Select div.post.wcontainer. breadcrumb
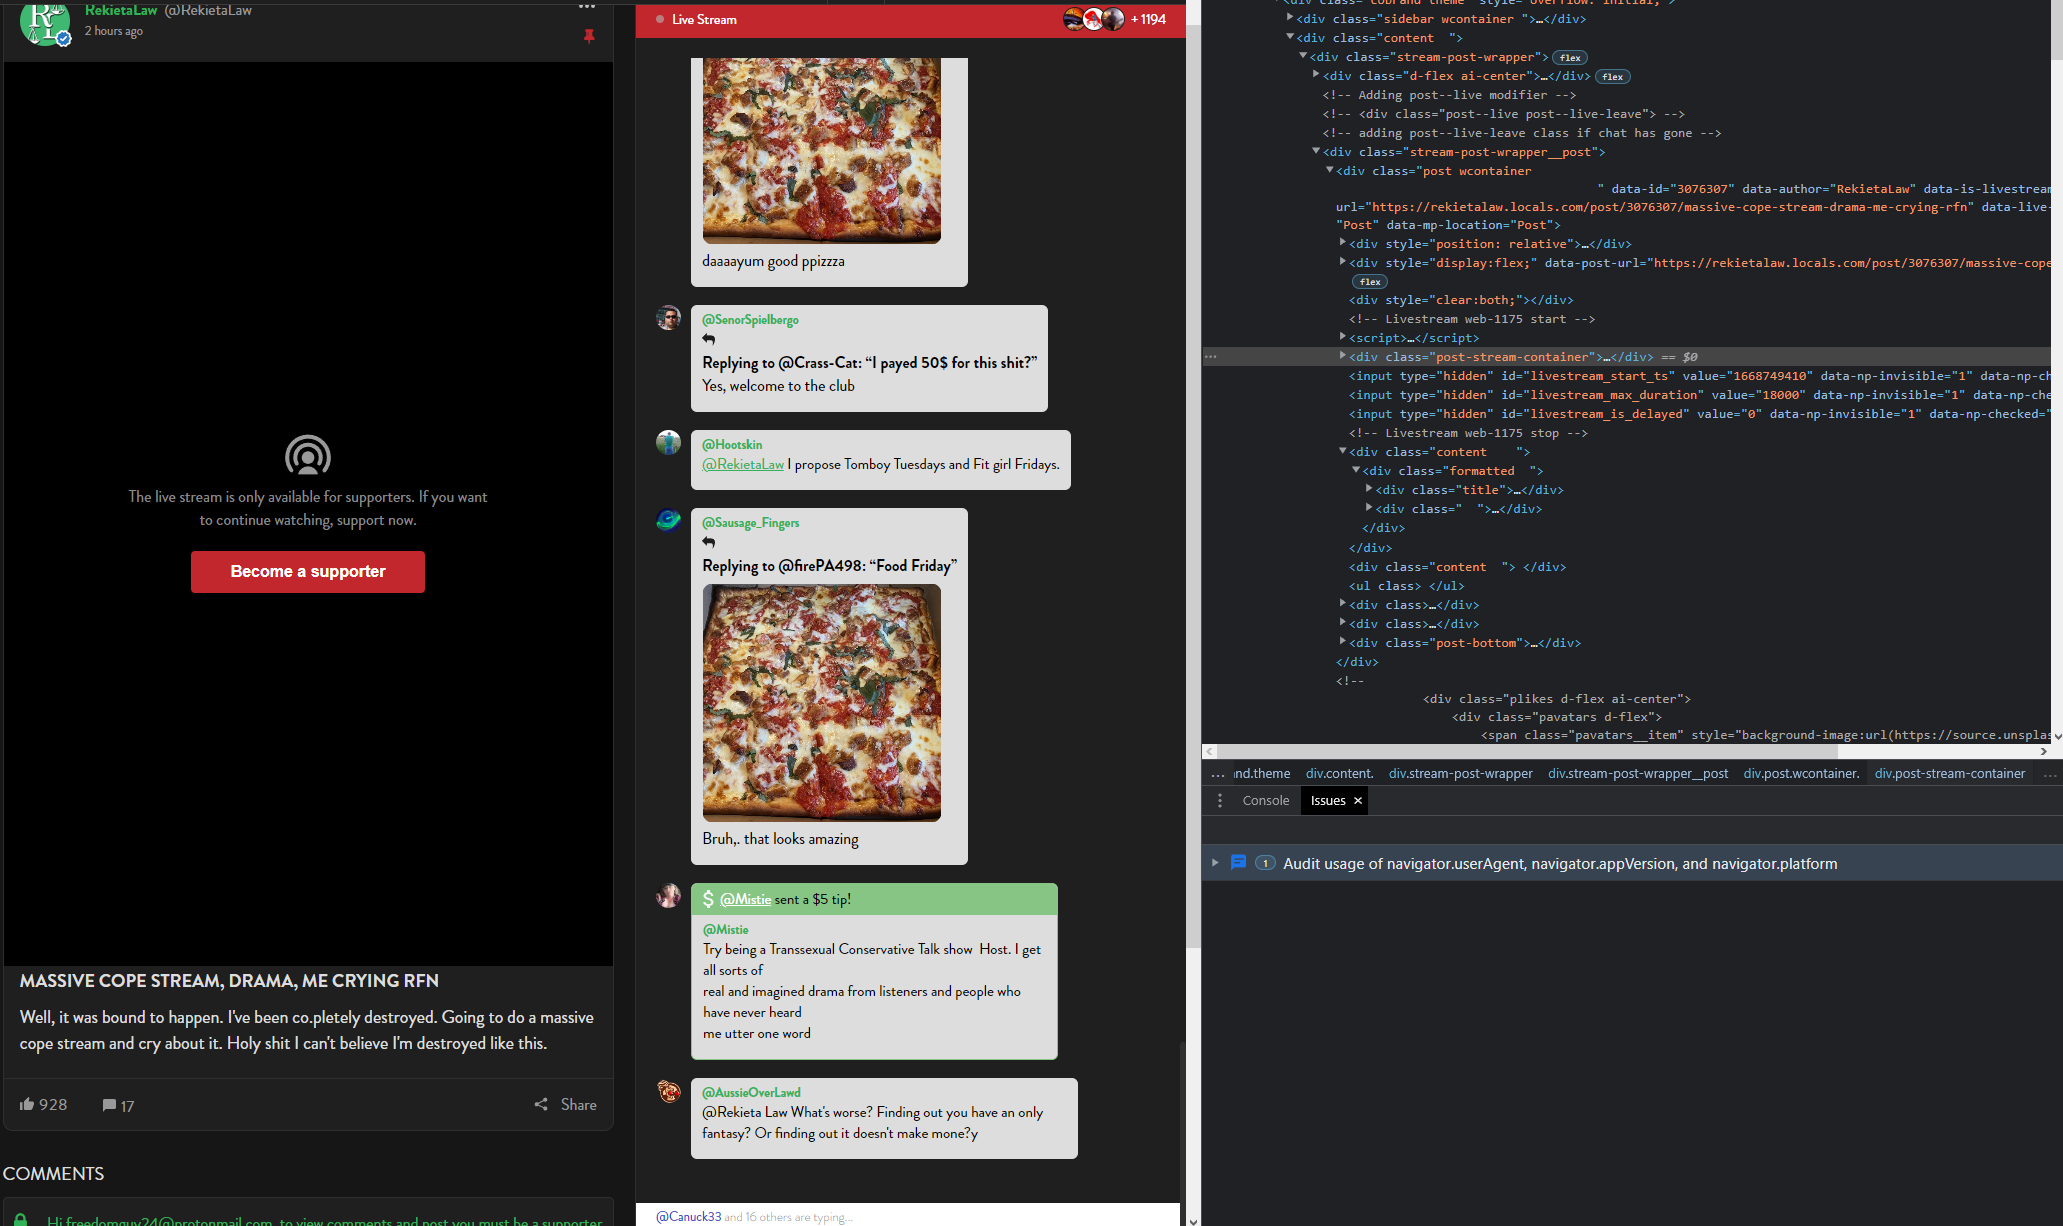Image resolution: width=2063 pixels, height=1226 pixels. (x=1801, y=773)
